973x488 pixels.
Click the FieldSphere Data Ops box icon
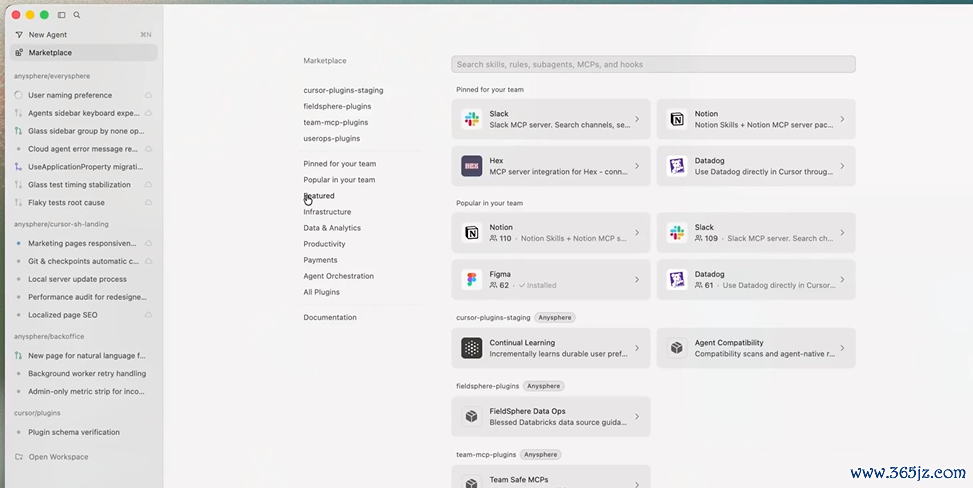[x=472, y=417]
